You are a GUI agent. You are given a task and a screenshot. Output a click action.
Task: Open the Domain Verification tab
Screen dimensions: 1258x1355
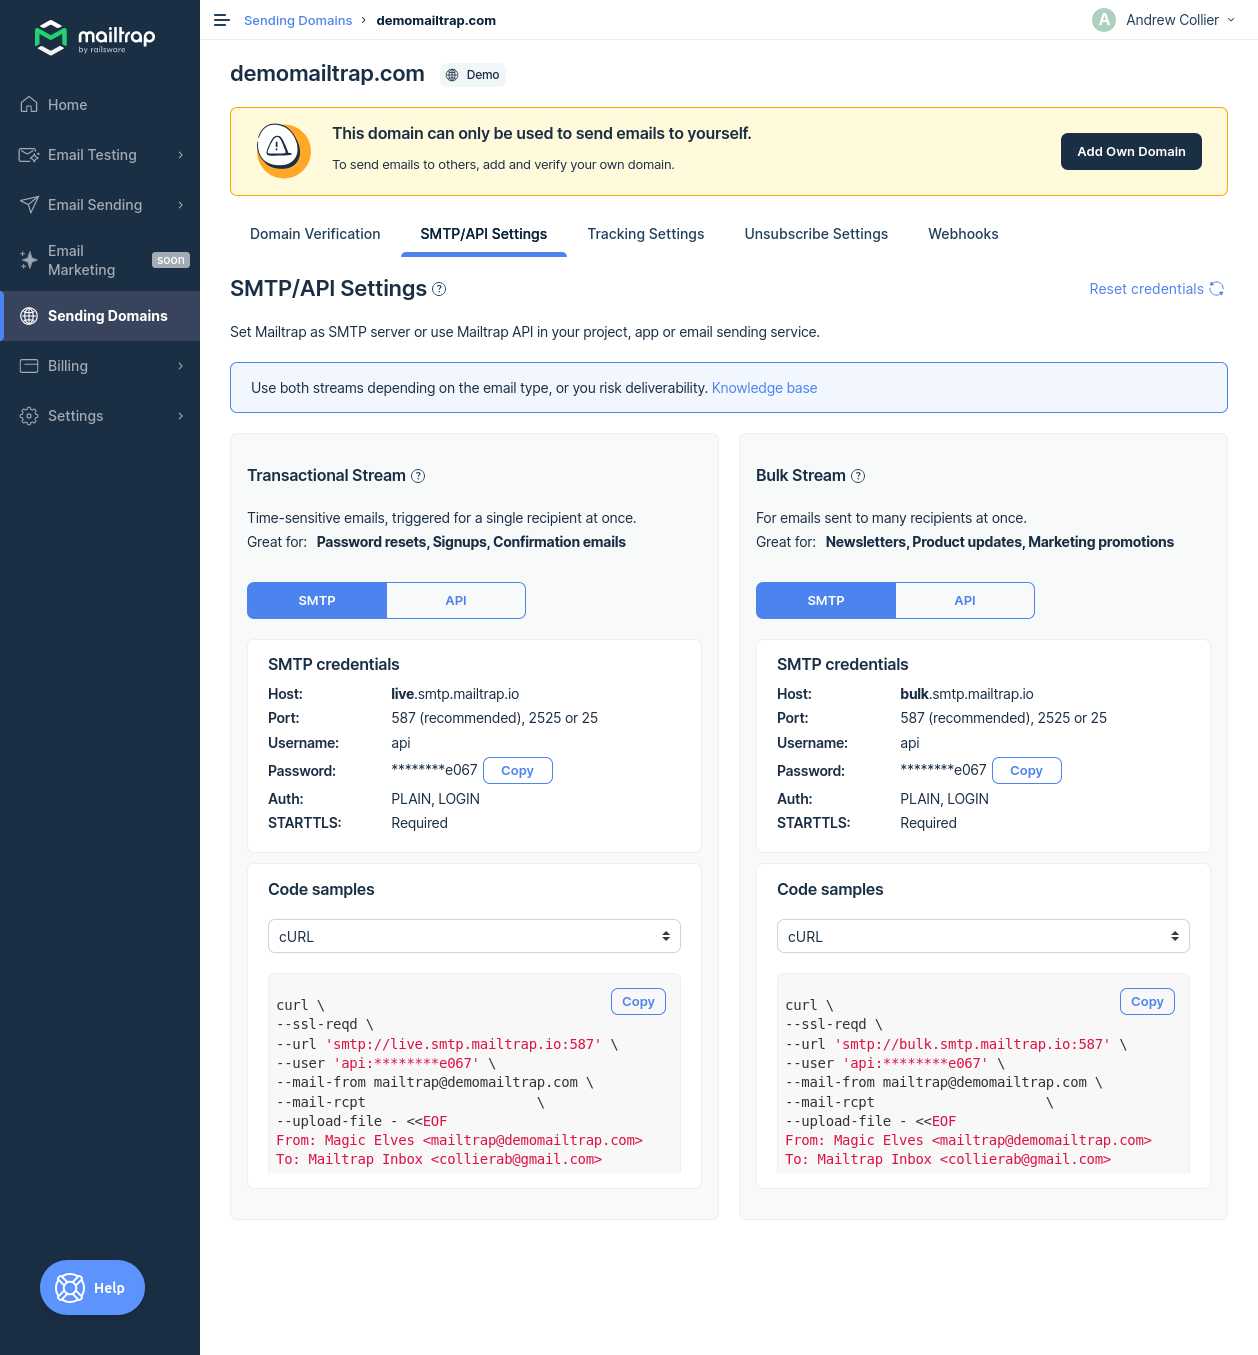[315, 234]
